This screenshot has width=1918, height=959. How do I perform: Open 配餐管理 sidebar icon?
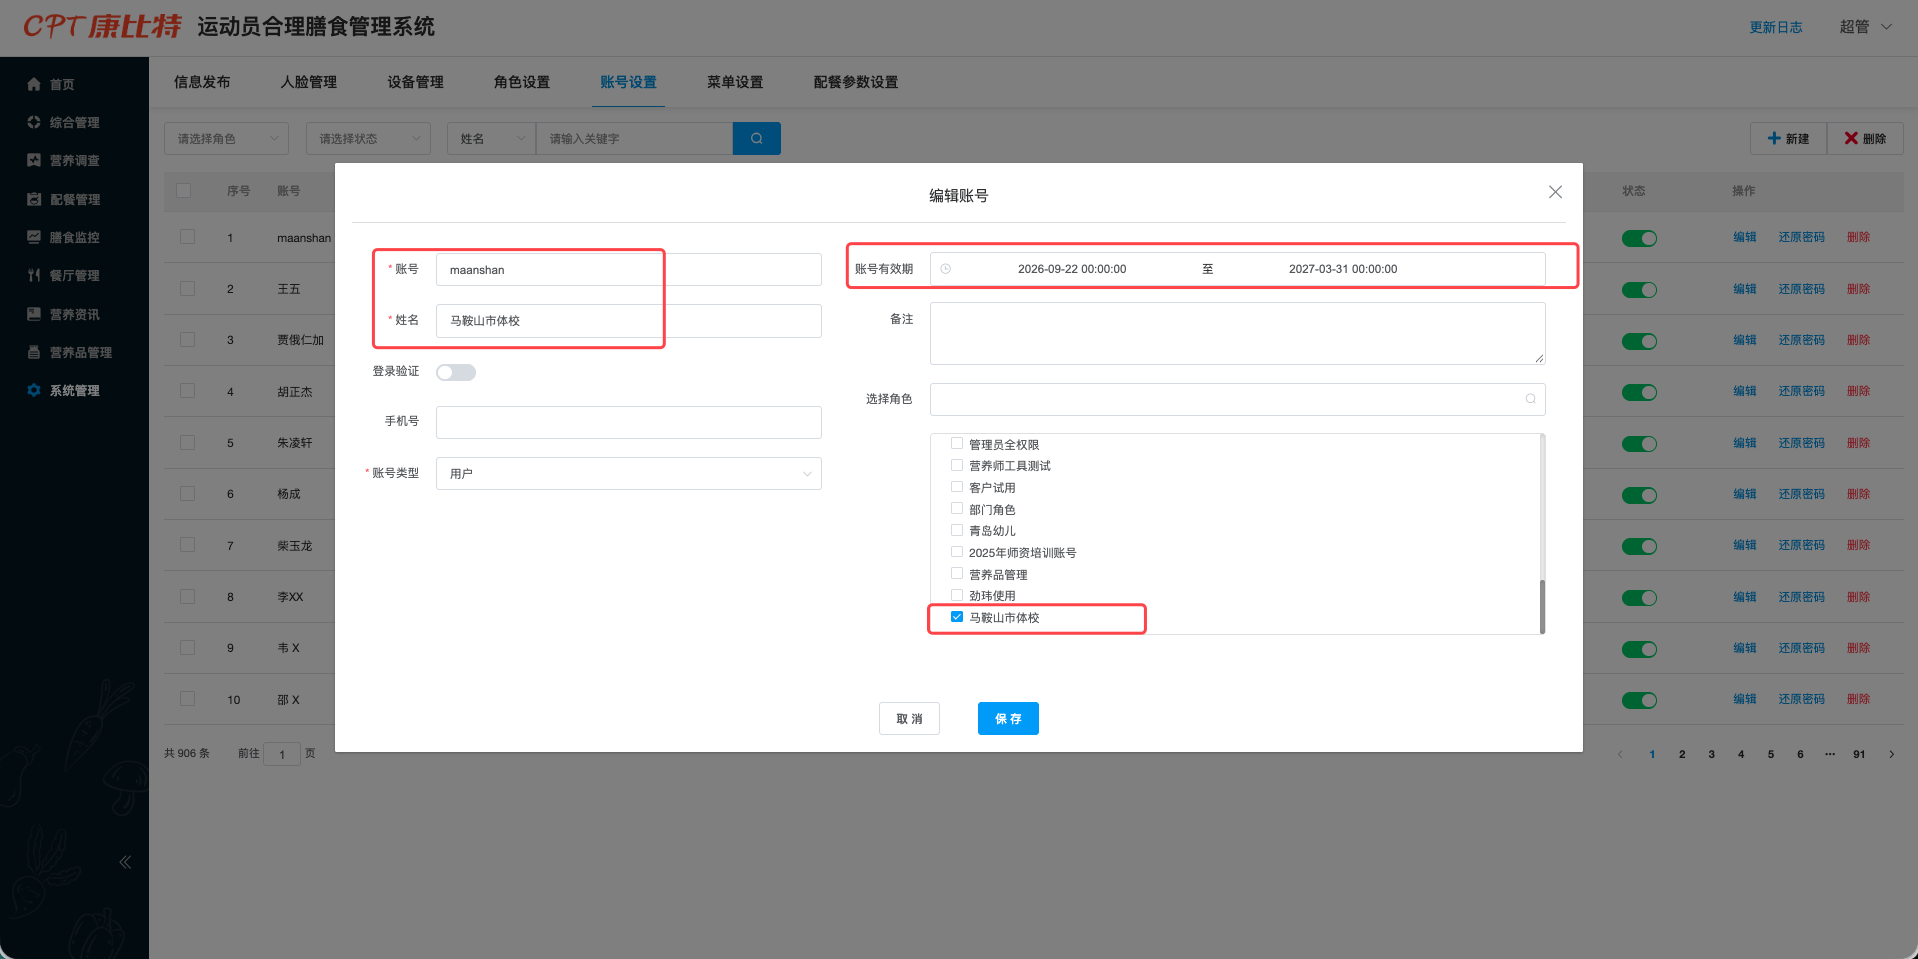(x=34, y=199)
